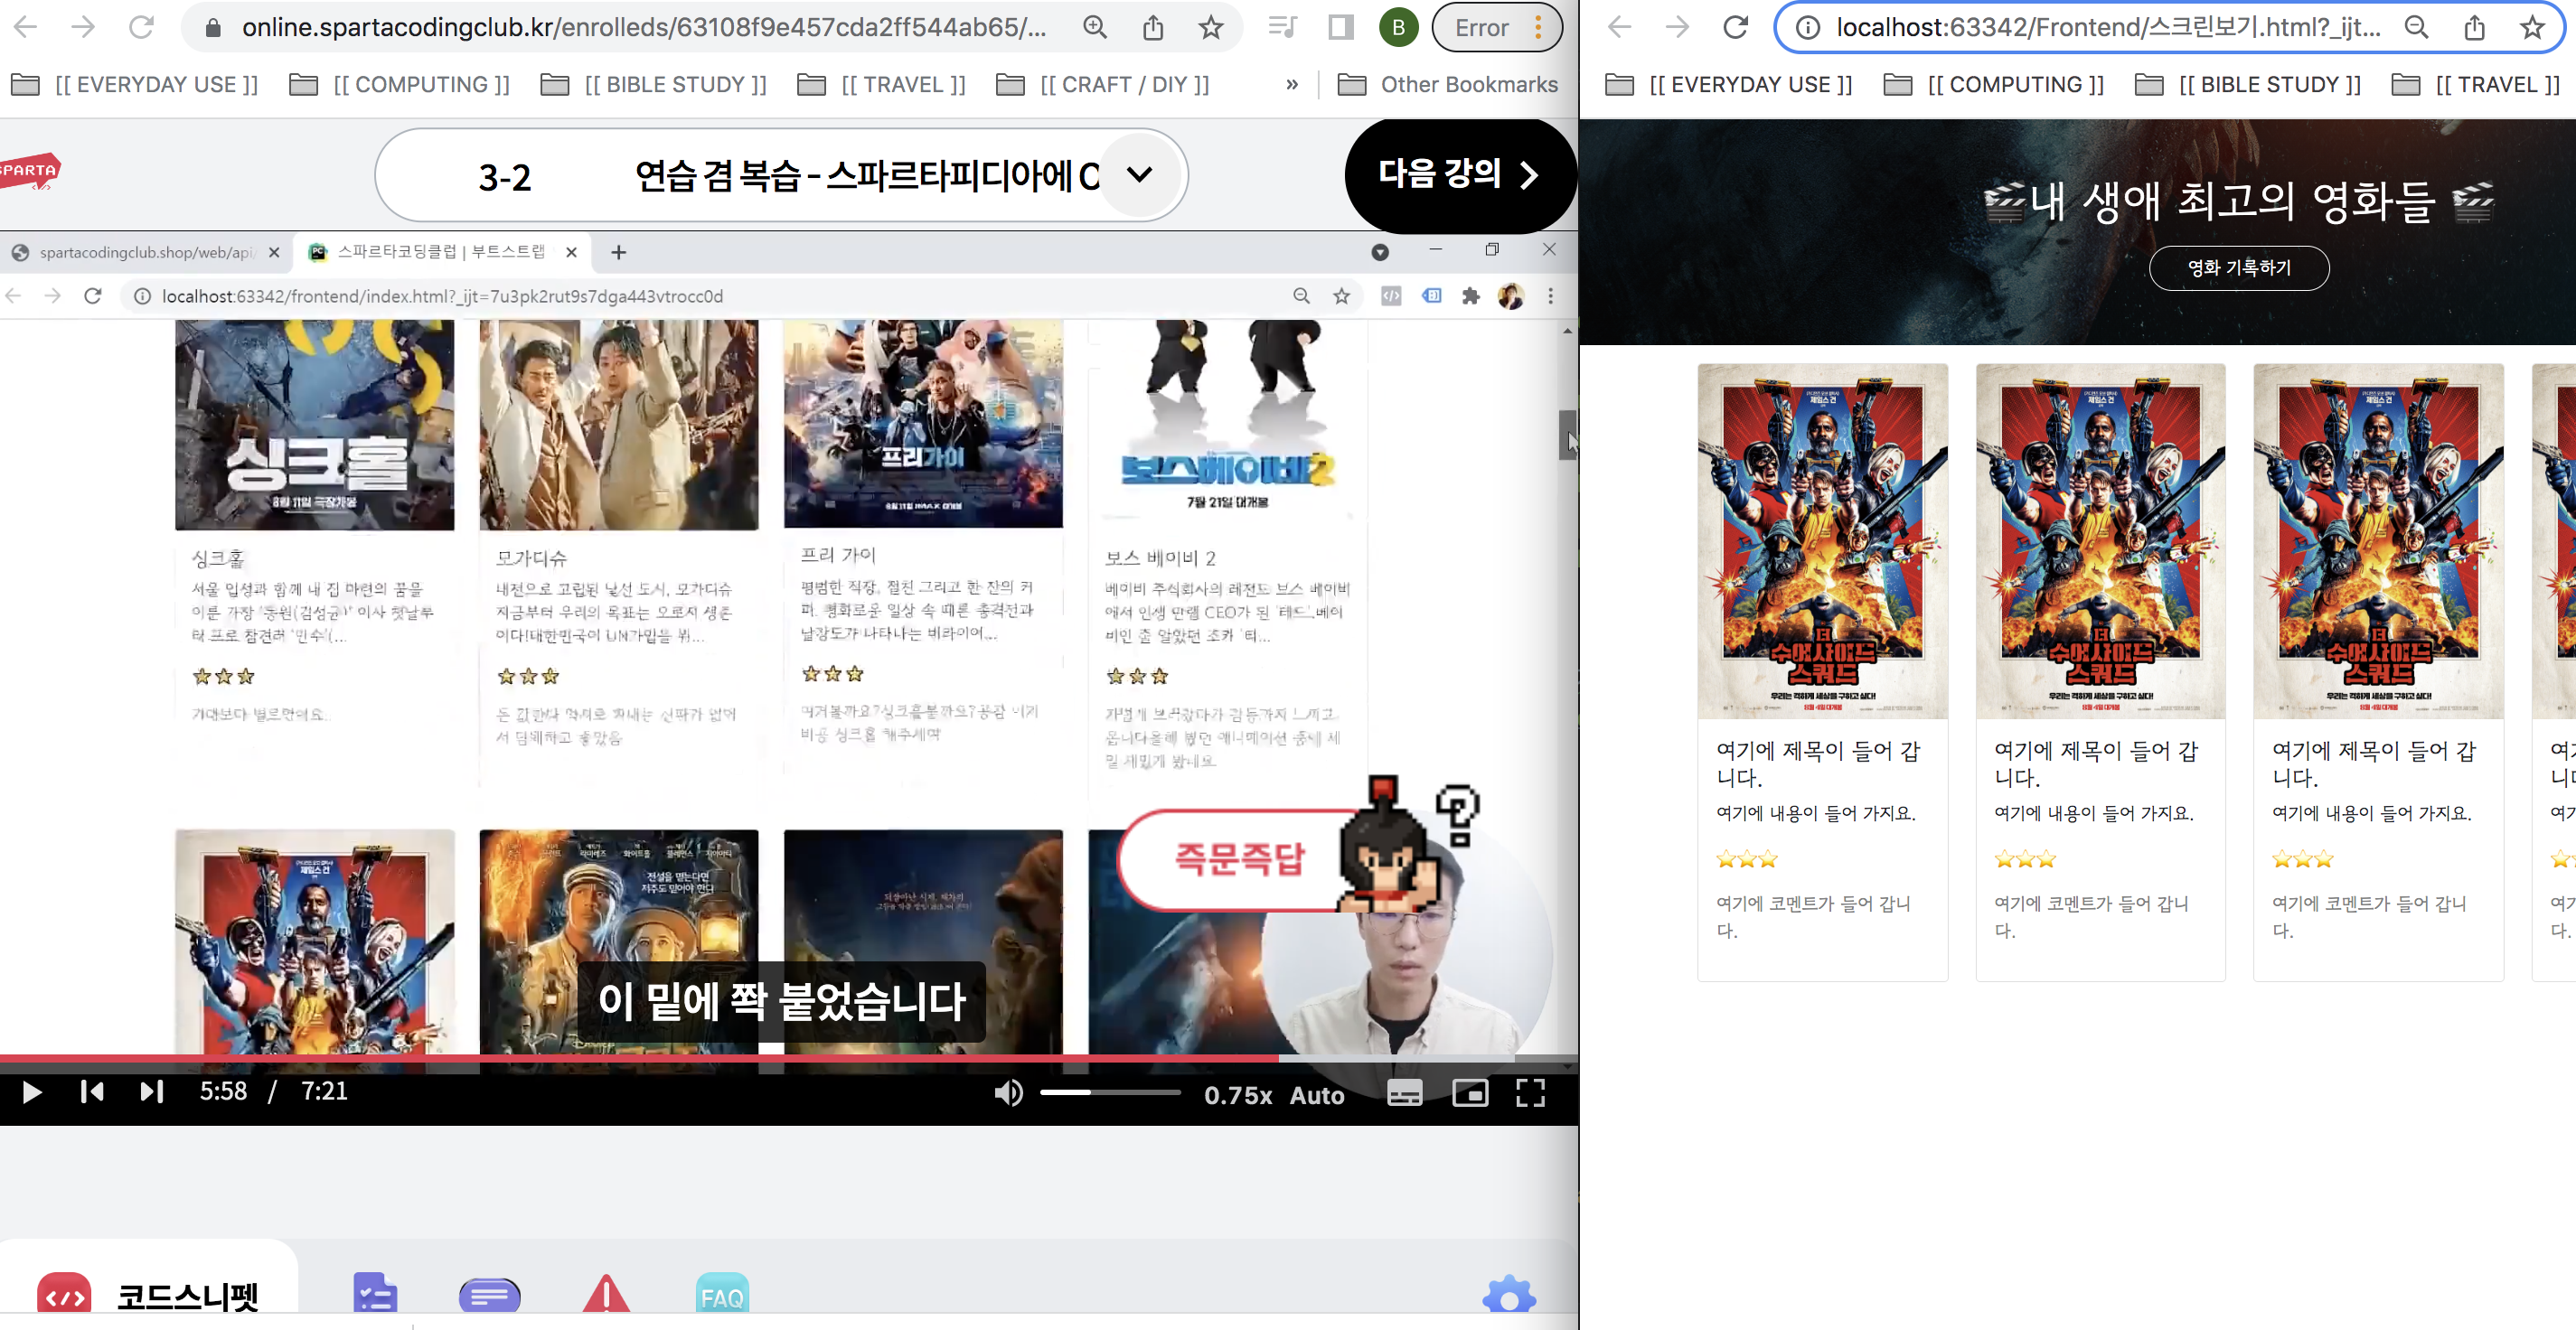
Task: Open green B profile avatar
Action: click(x=1398, y=27)
